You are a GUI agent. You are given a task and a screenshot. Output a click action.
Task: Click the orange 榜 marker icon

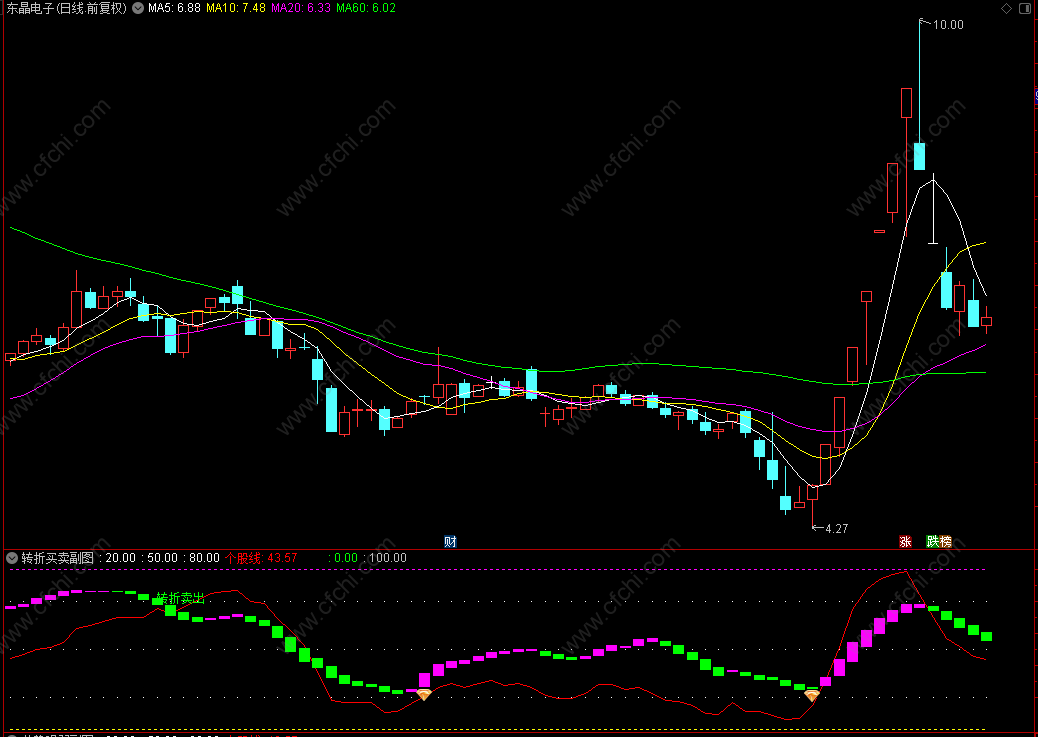(x=945, y=542)
